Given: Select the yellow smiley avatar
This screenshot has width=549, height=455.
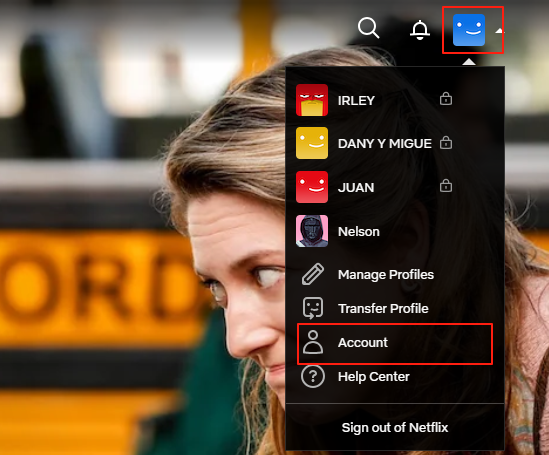Looking at the screenshot, I should [312, 143].
